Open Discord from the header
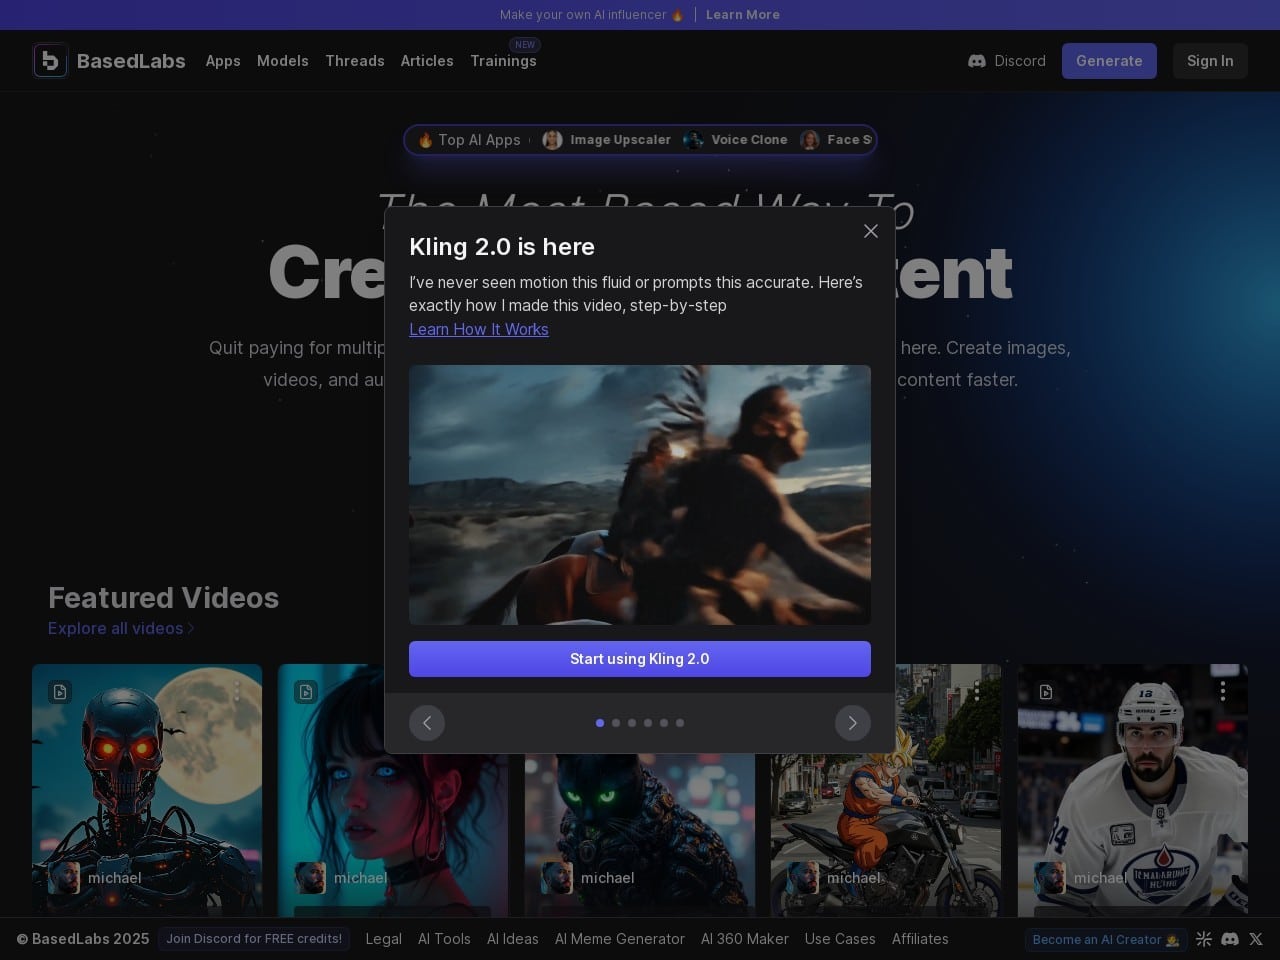This screenshot has height=960, width=1280. click(1007, 61)
